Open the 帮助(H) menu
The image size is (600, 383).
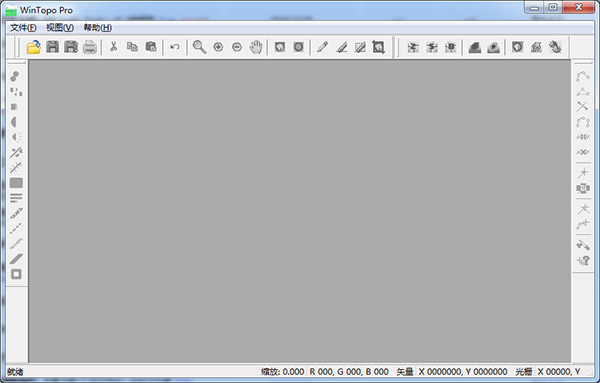click(98, 28)
